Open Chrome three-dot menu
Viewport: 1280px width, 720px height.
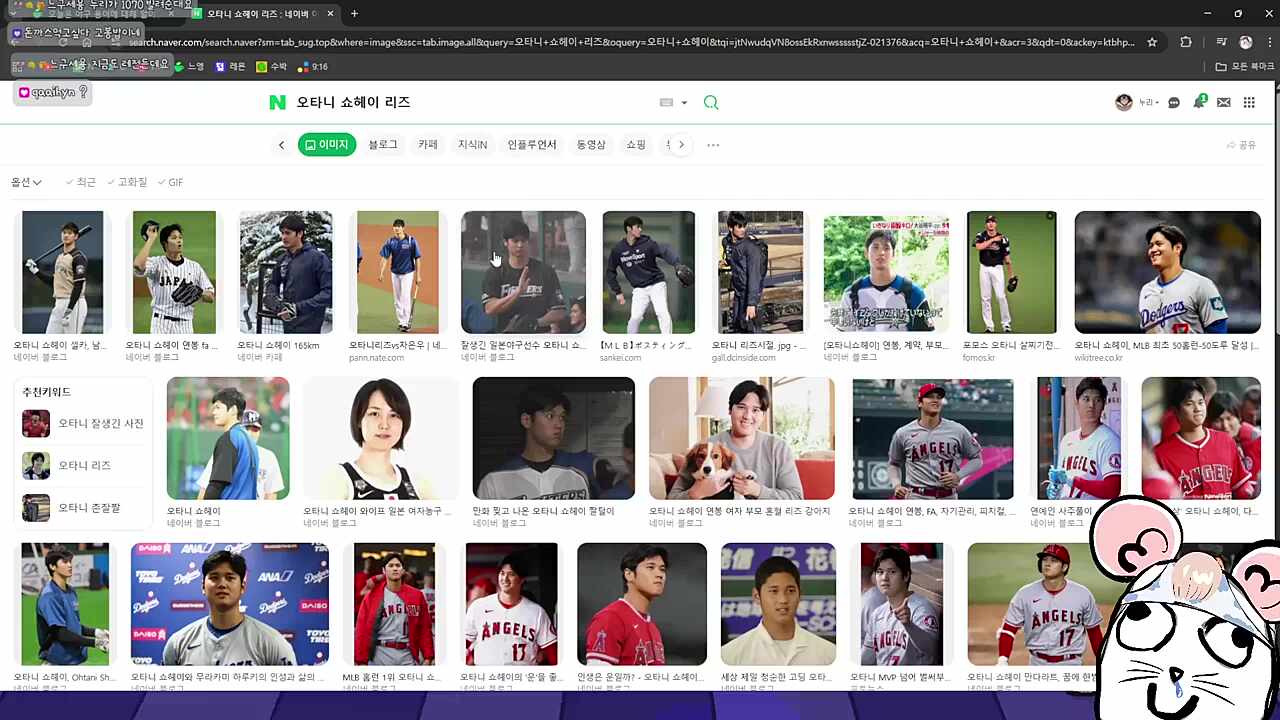point(1268,42)
